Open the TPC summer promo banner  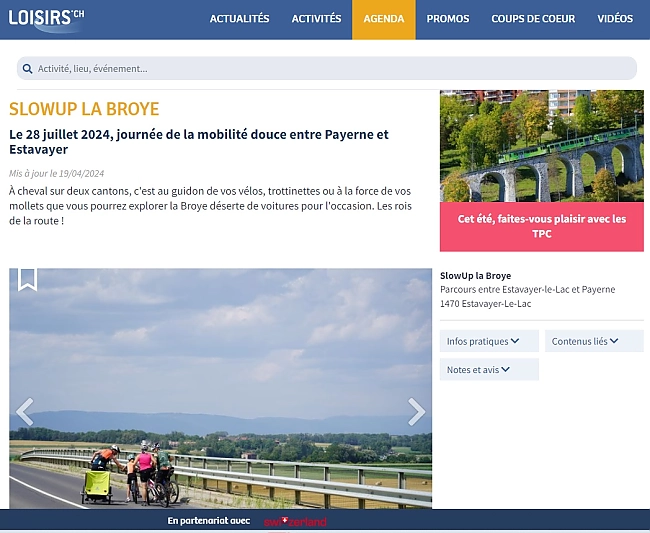click(541, 226)
